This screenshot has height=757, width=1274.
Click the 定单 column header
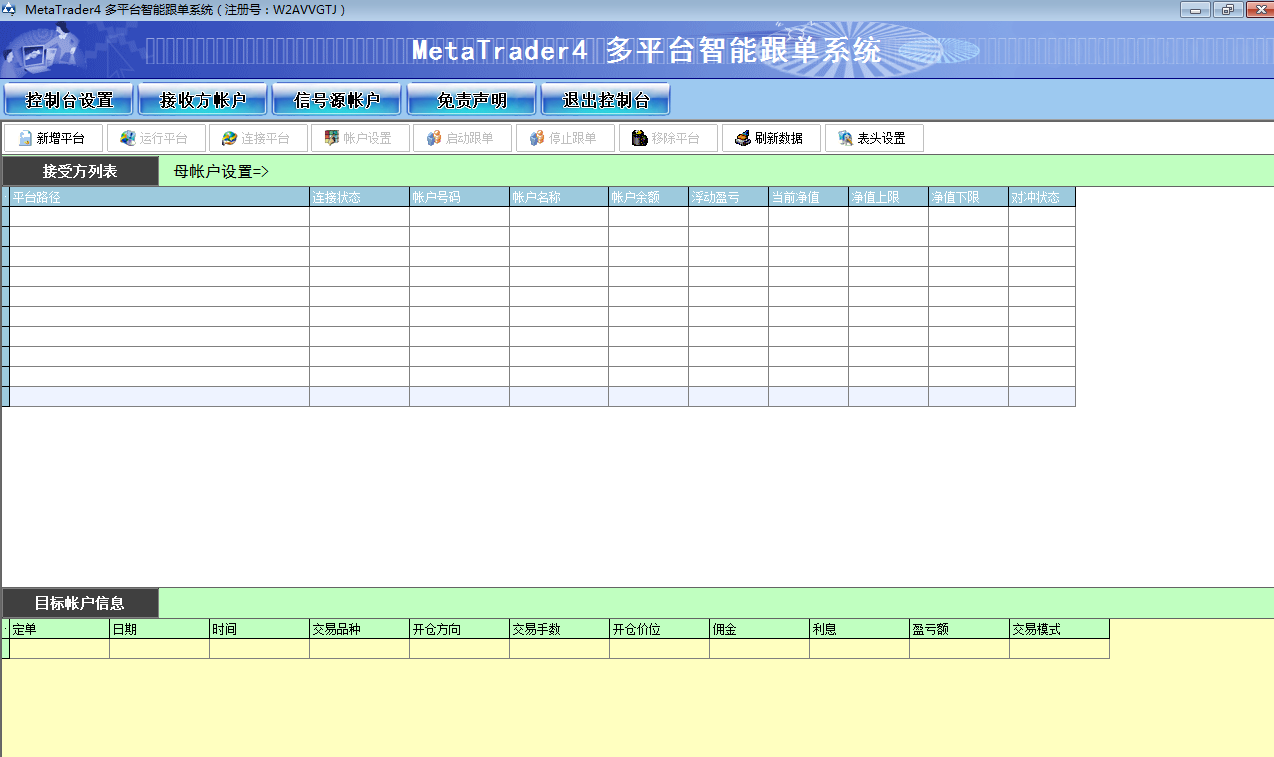click(x=60, y=629)
